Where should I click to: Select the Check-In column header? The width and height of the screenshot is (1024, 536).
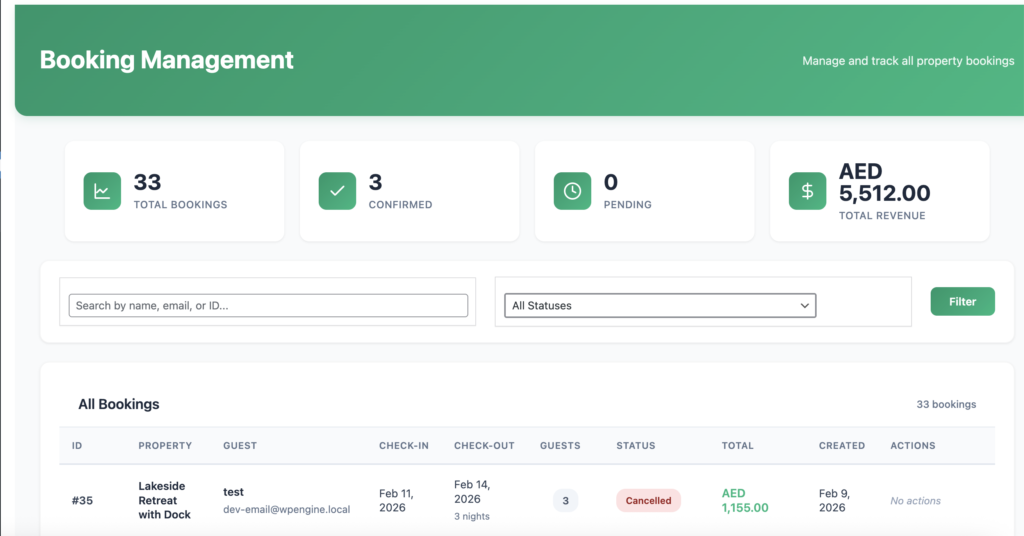pyautogui.click(x=404, y=446)
